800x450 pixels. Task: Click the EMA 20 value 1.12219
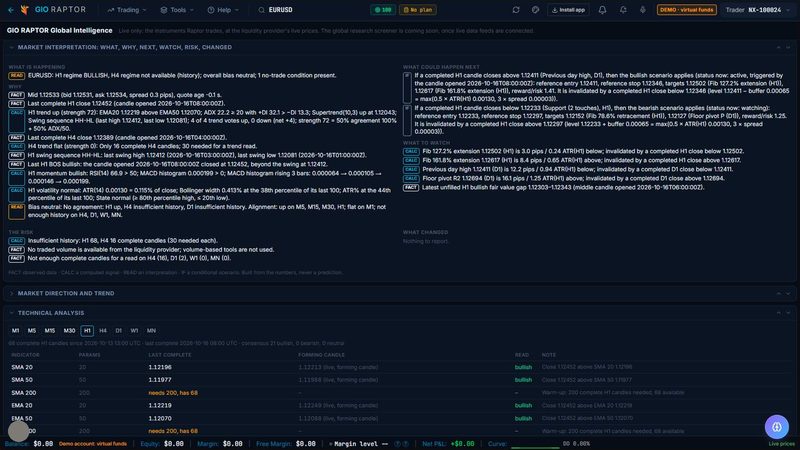160,406
